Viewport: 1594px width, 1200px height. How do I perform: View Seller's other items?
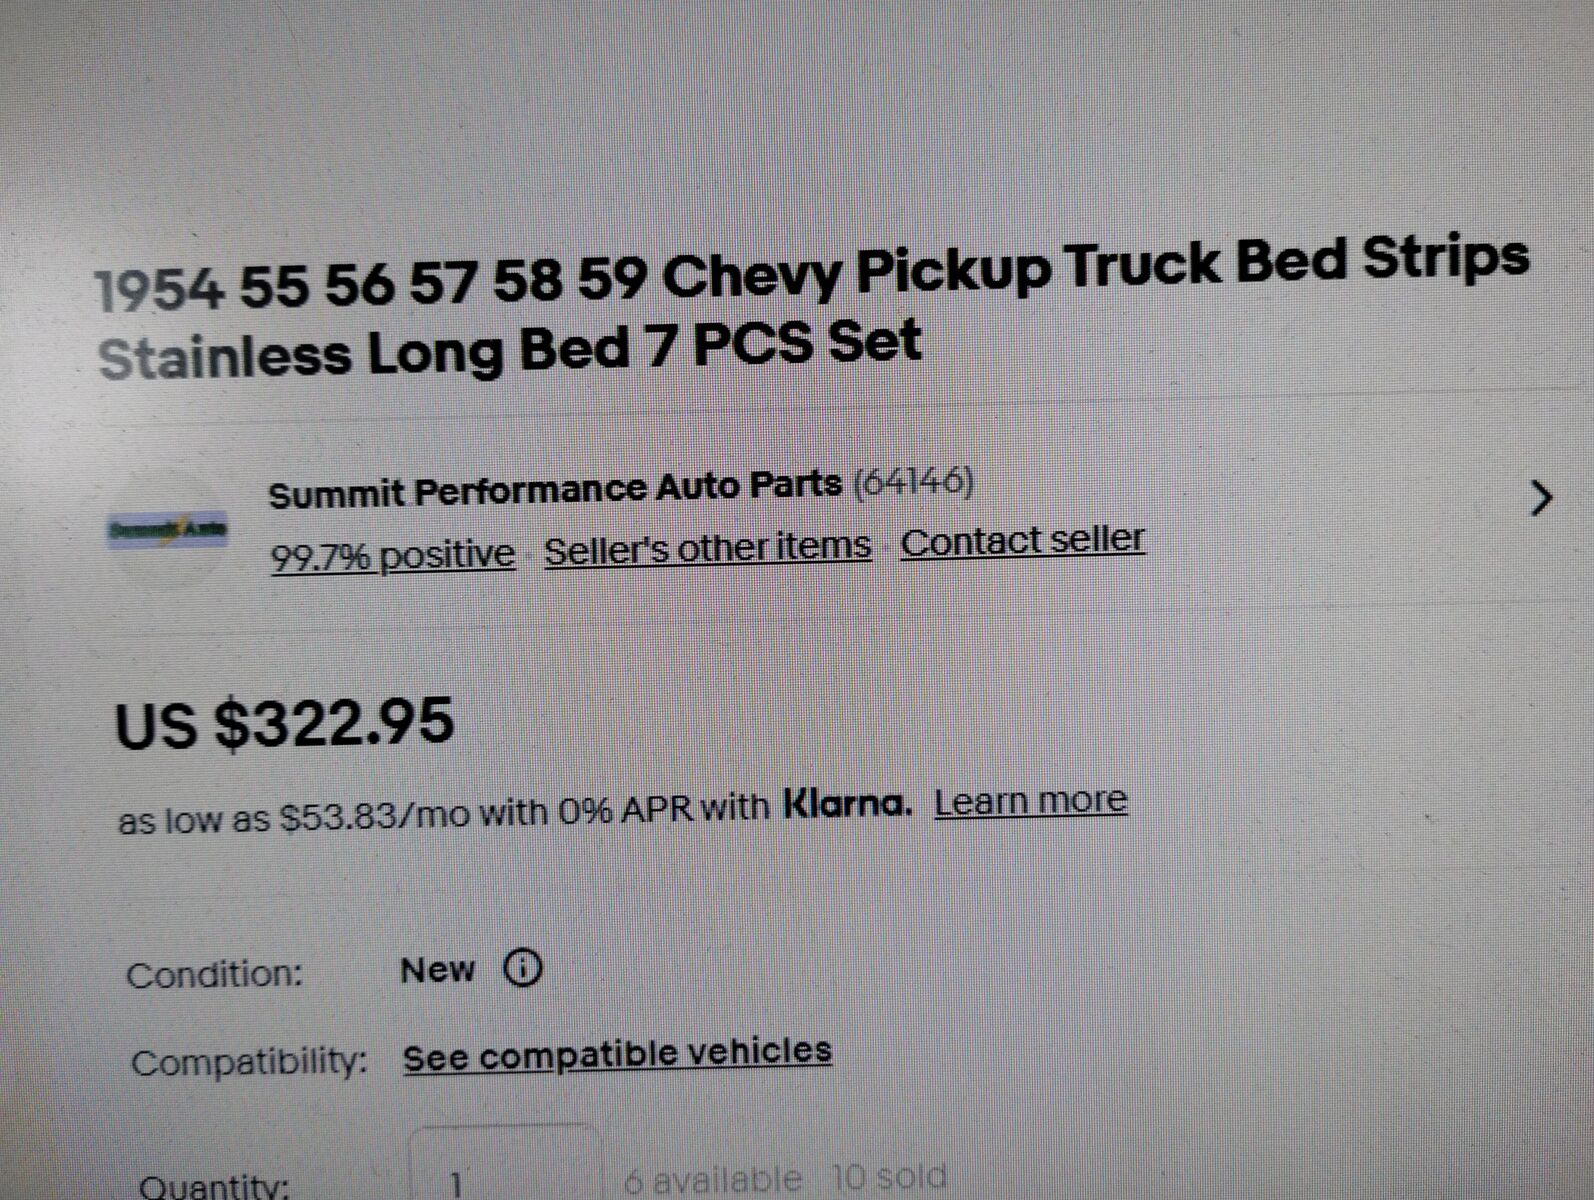pyautogui.click(x=707, y=549)
